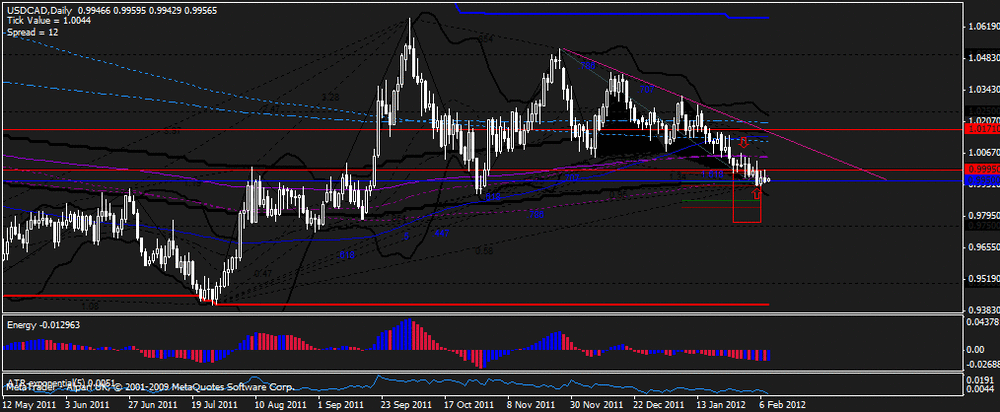Select the magenta descending trendline
This screenshot has height=412, width=1000.
723,115
